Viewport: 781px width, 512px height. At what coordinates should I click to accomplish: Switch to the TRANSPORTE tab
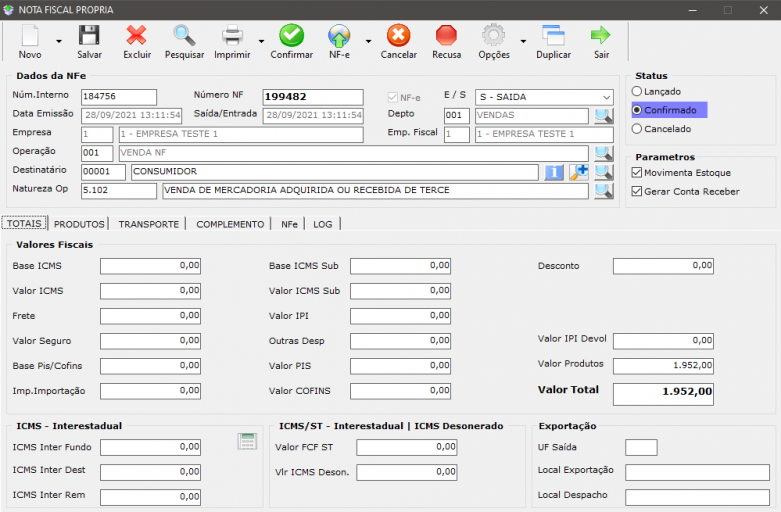[148, 224]
